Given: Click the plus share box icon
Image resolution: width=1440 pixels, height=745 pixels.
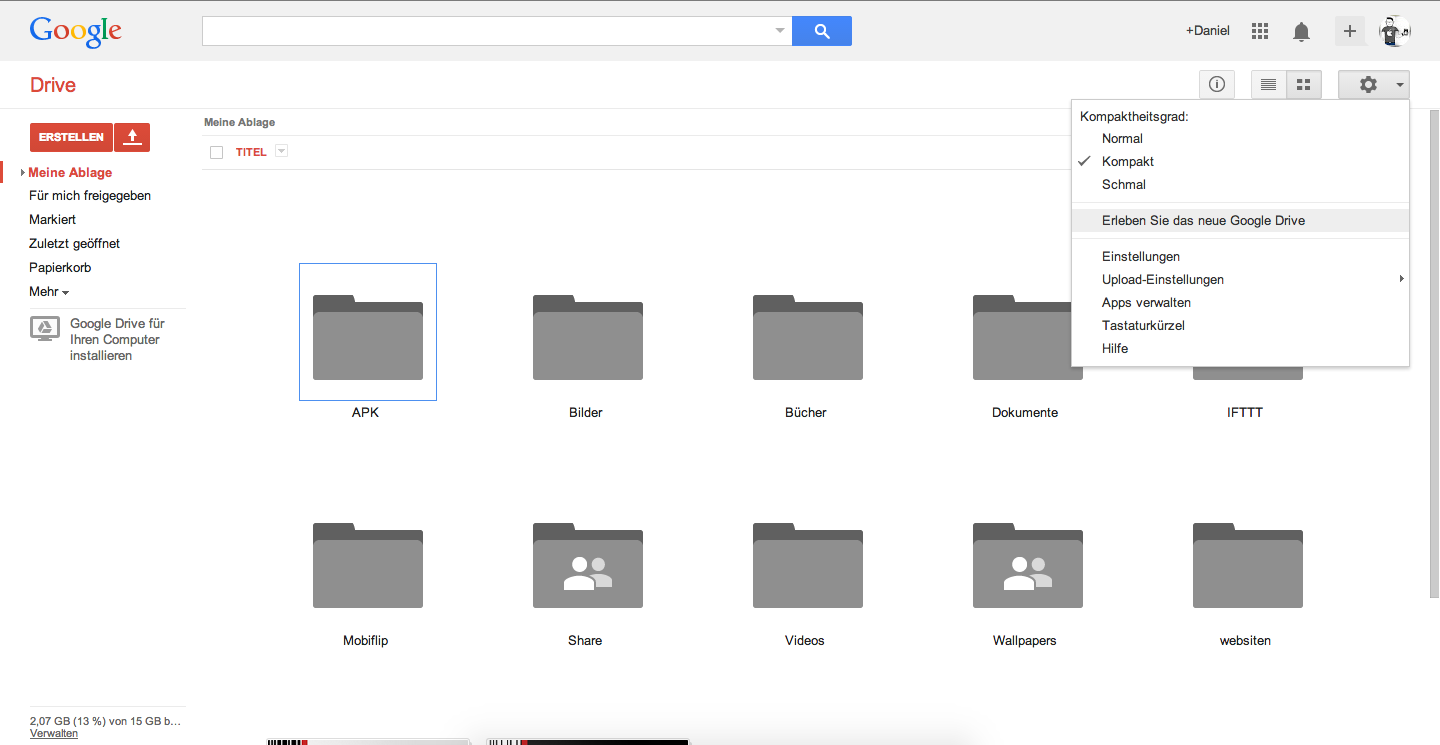Looking at the screenshot, I should (x=1349, y=31).
